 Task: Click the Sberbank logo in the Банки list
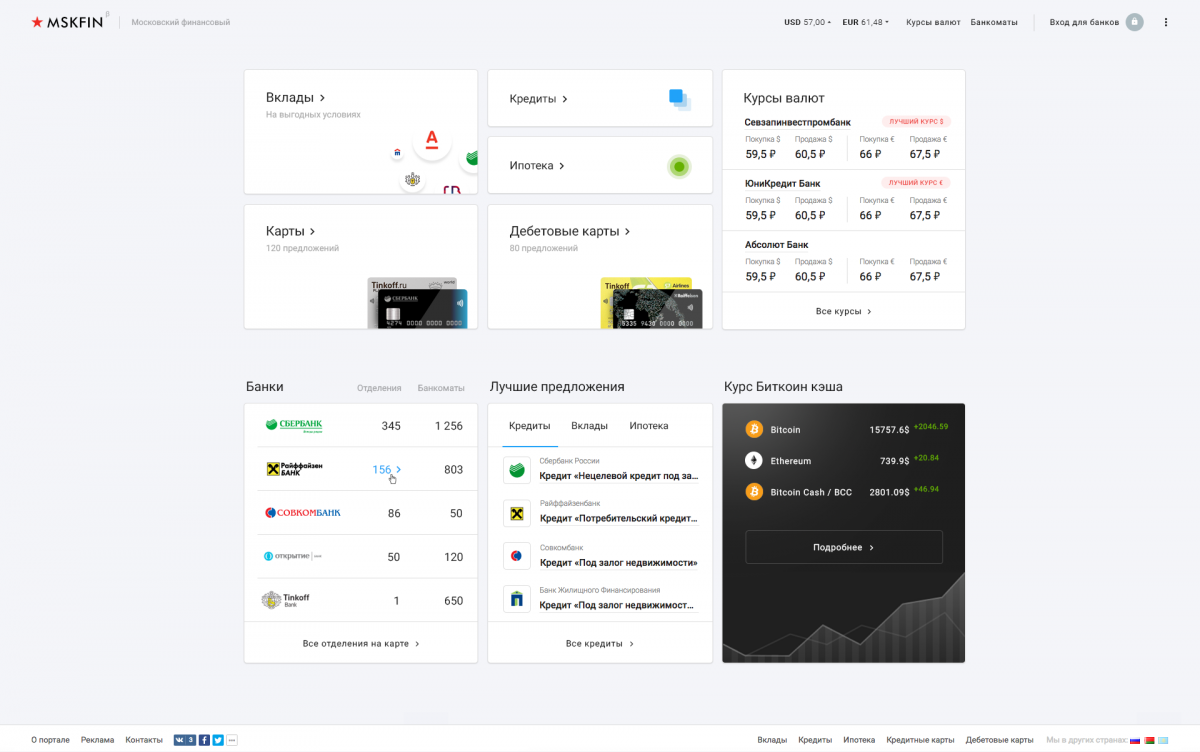(x=294, y=425)
